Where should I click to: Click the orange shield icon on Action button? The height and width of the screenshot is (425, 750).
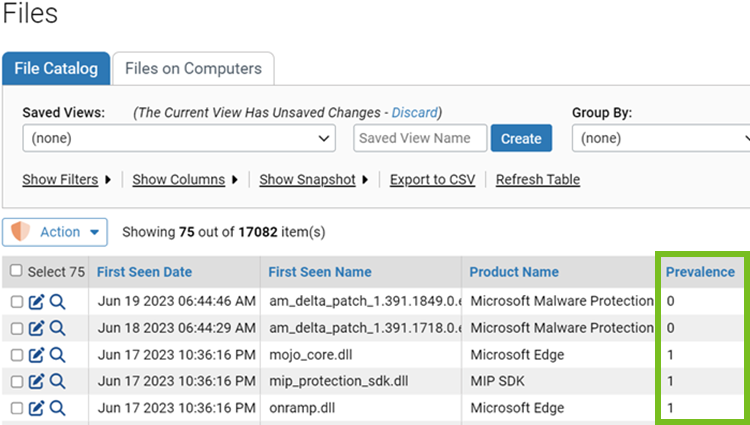[21, 232]
